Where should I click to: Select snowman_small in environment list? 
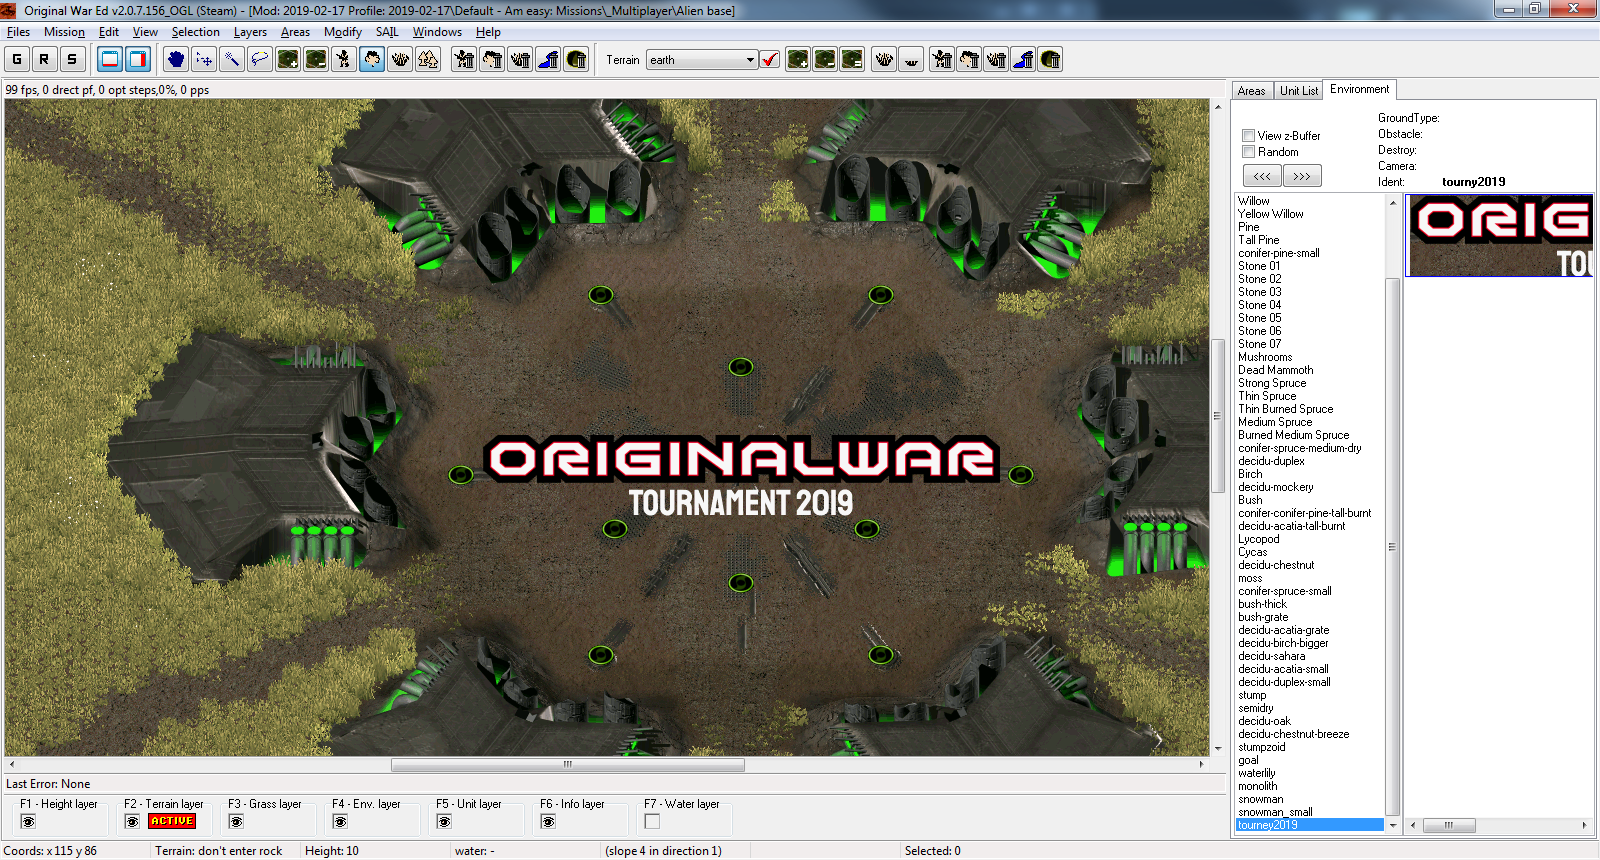click(x=1275, y=812)
